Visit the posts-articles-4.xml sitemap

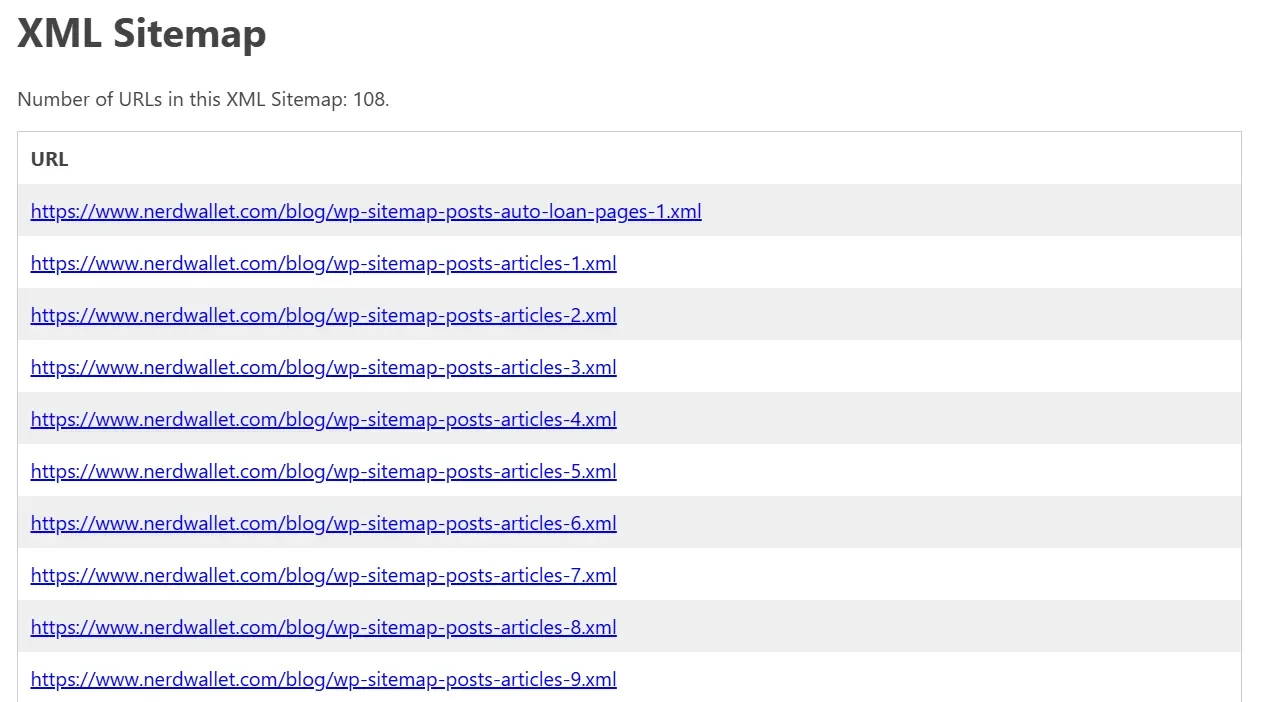pyautogui.click(x=323, y=419)
